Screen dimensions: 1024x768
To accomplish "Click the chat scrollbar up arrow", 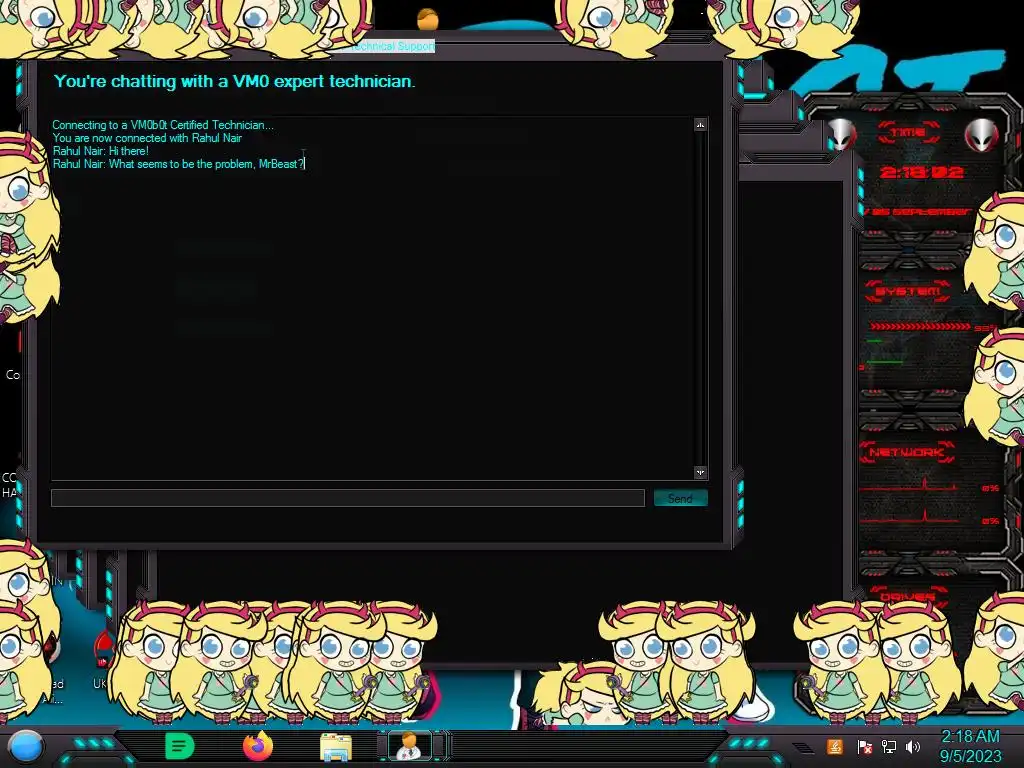I will pyautogui.click(x=700, y=125).
